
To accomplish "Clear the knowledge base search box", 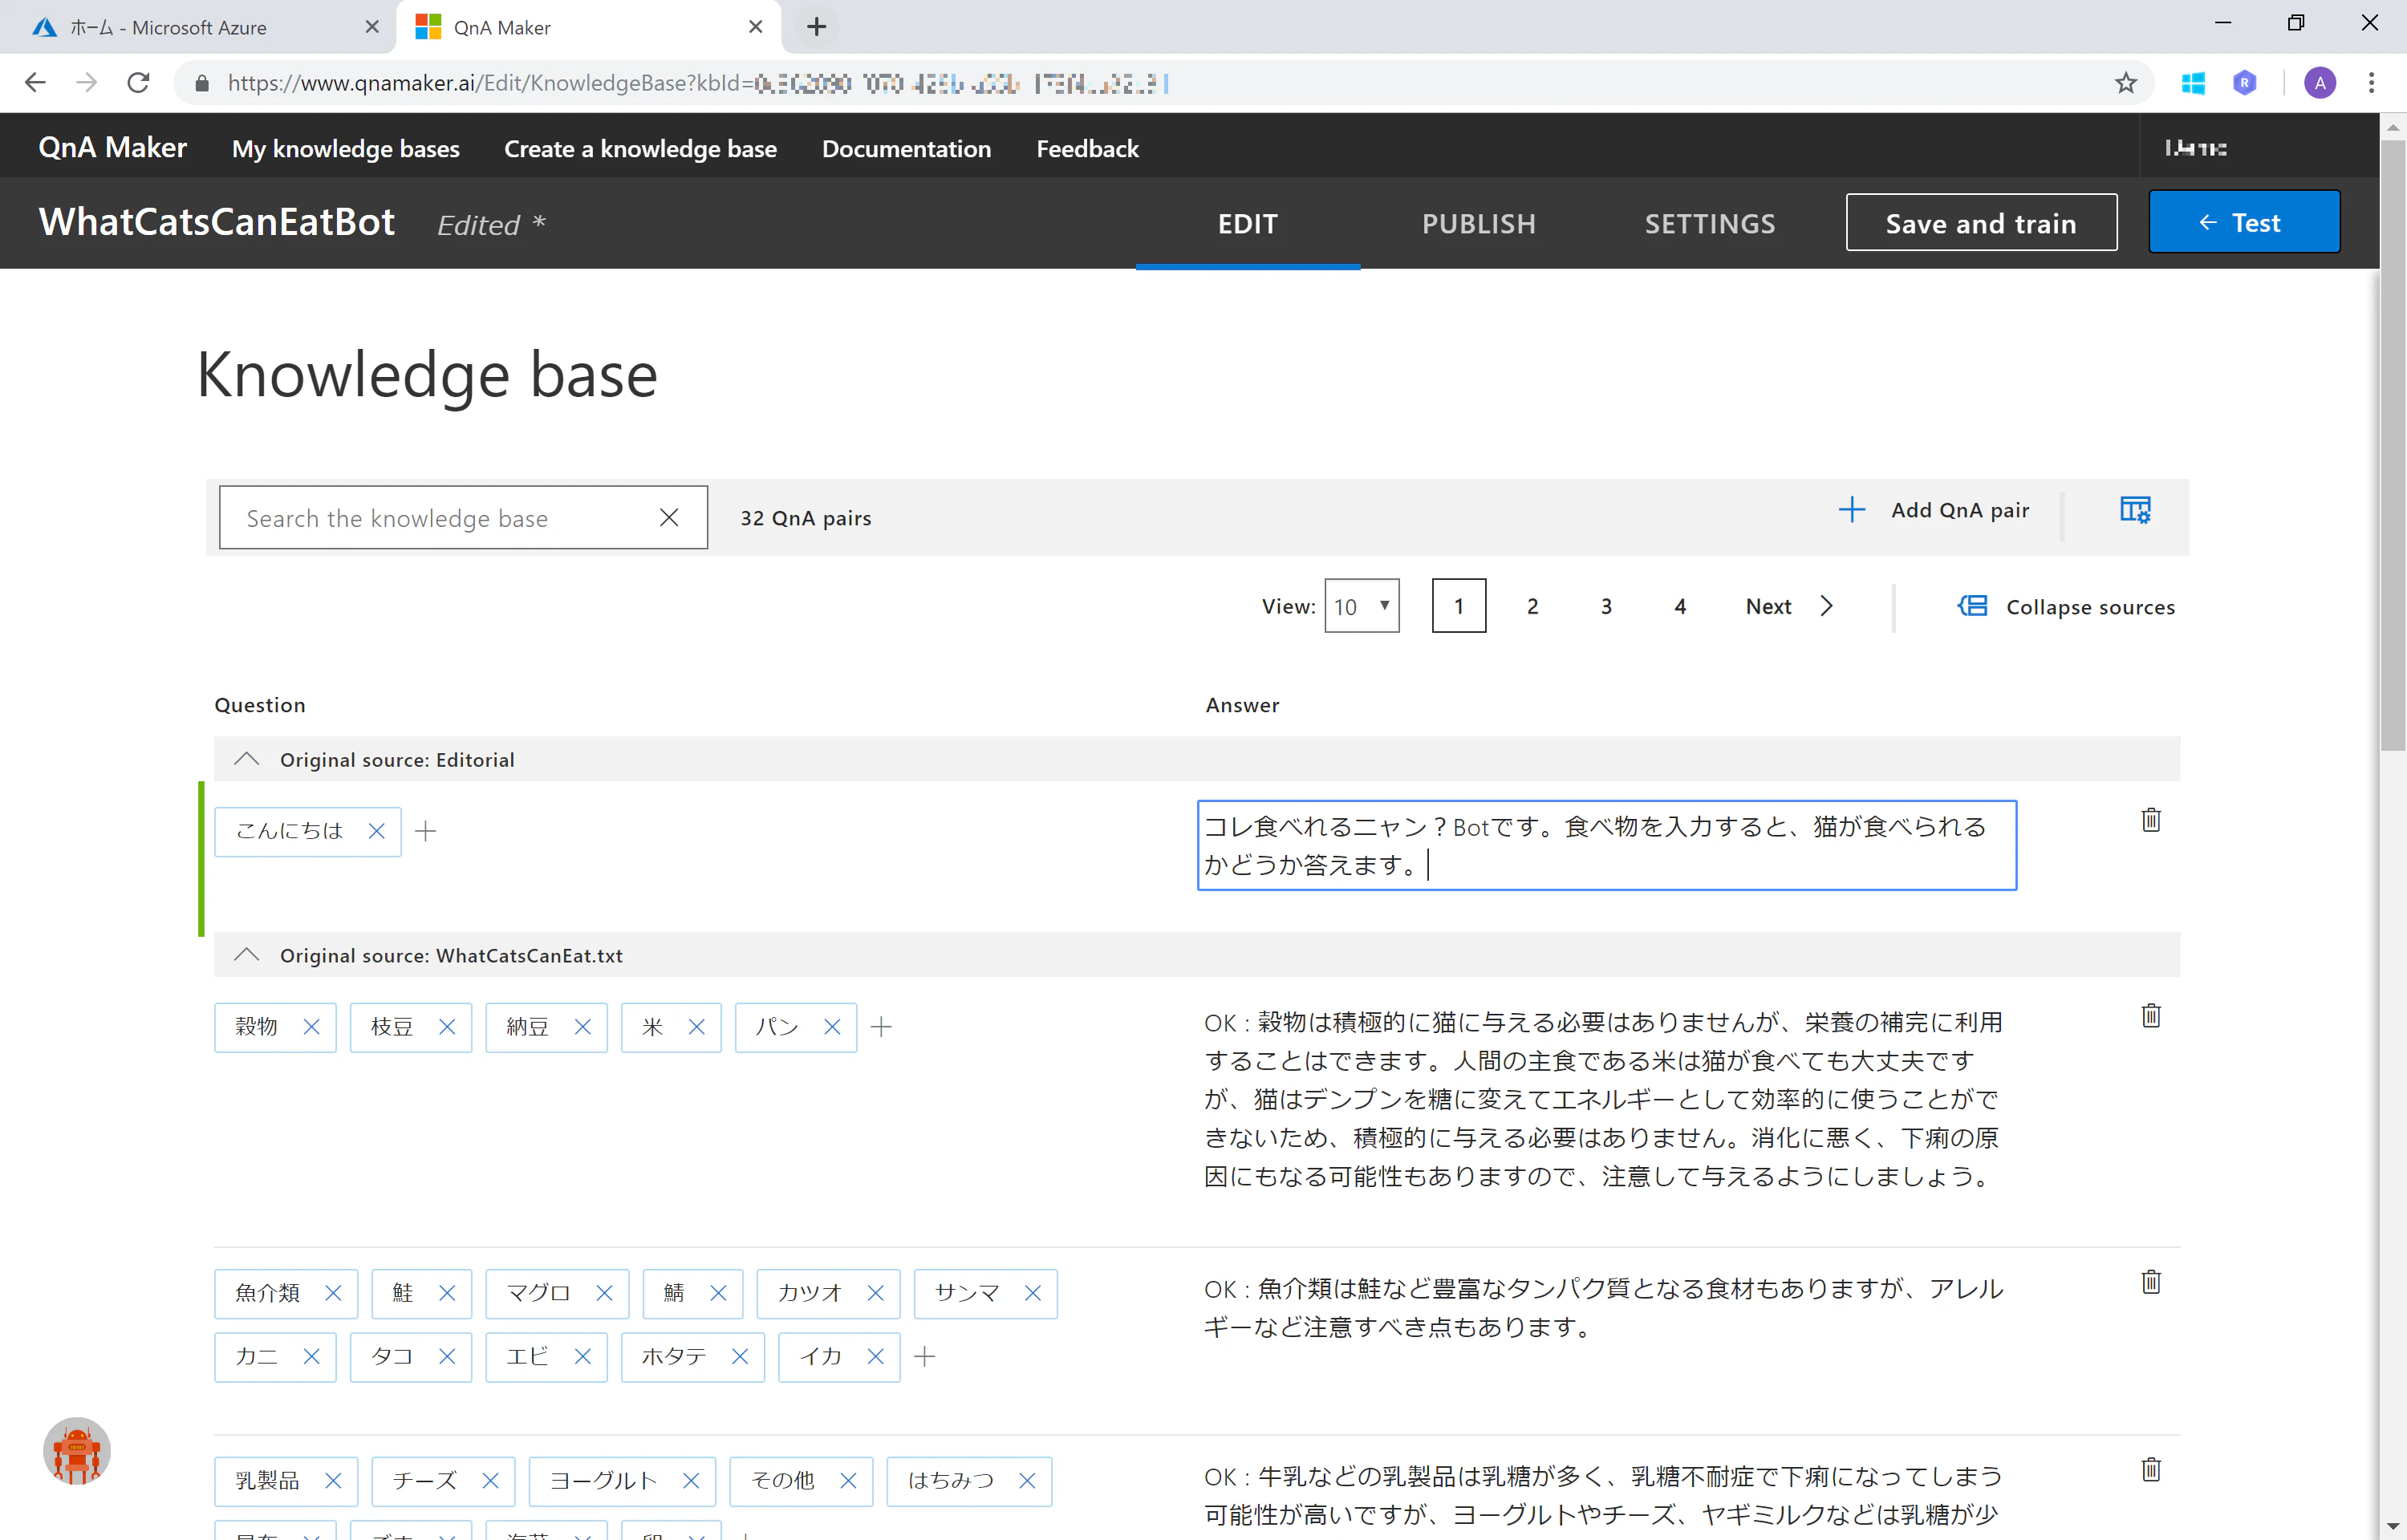I will (x=669, y=517).
